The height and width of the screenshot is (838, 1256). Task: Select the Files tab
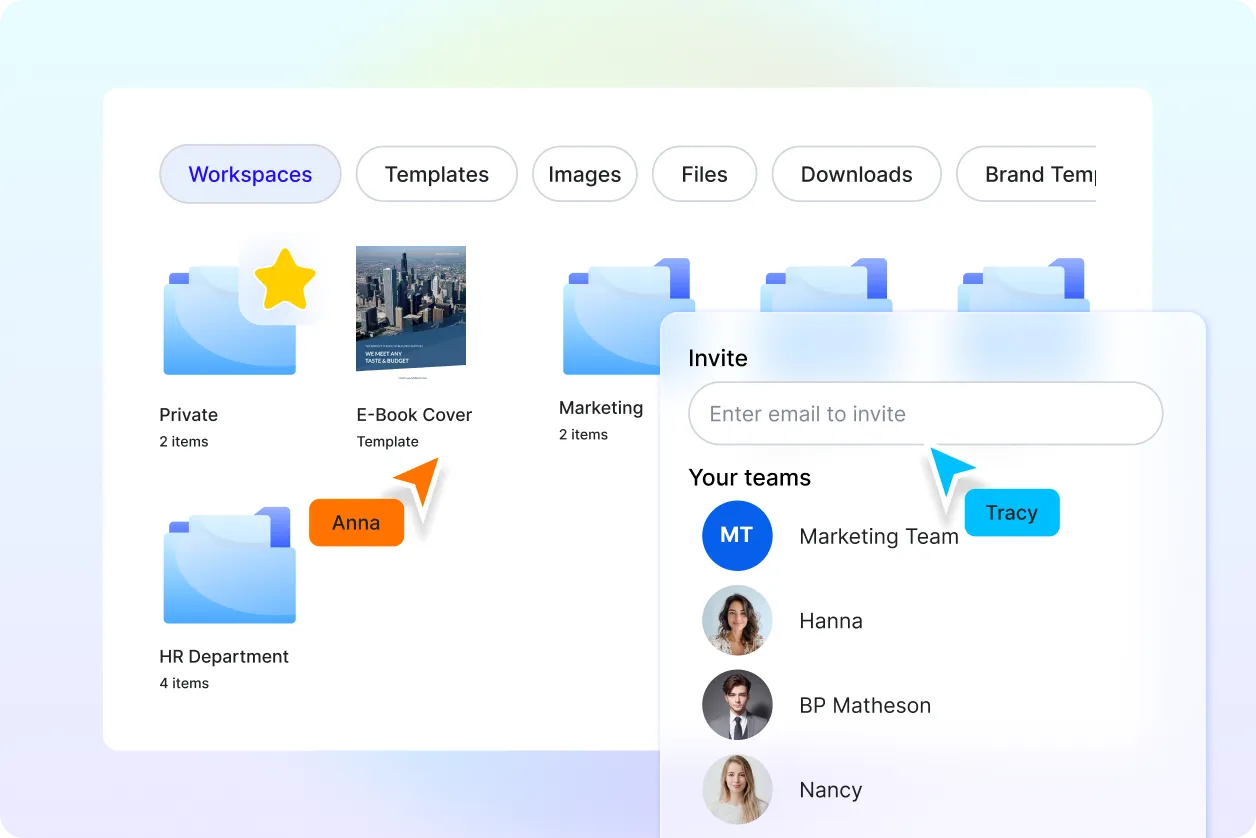[704, 174]
